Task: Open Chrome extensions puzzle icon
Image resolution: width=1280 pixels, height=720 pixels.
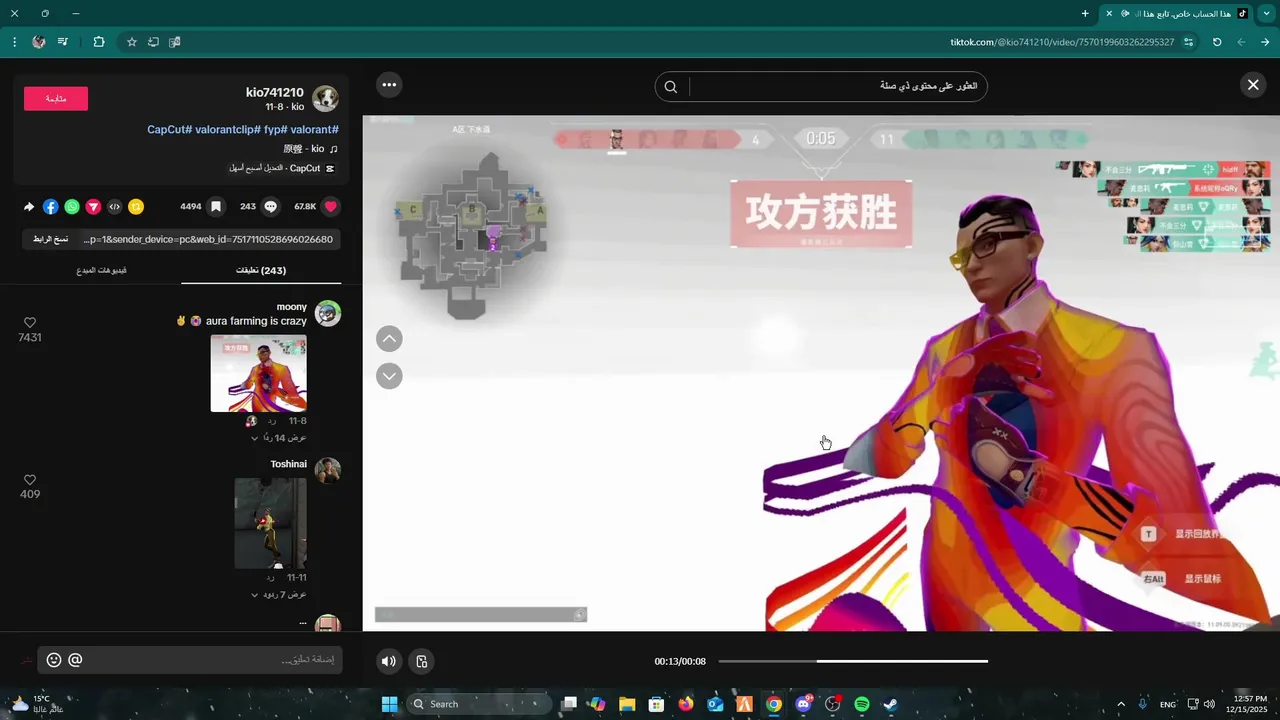Action: click(98, 42)
